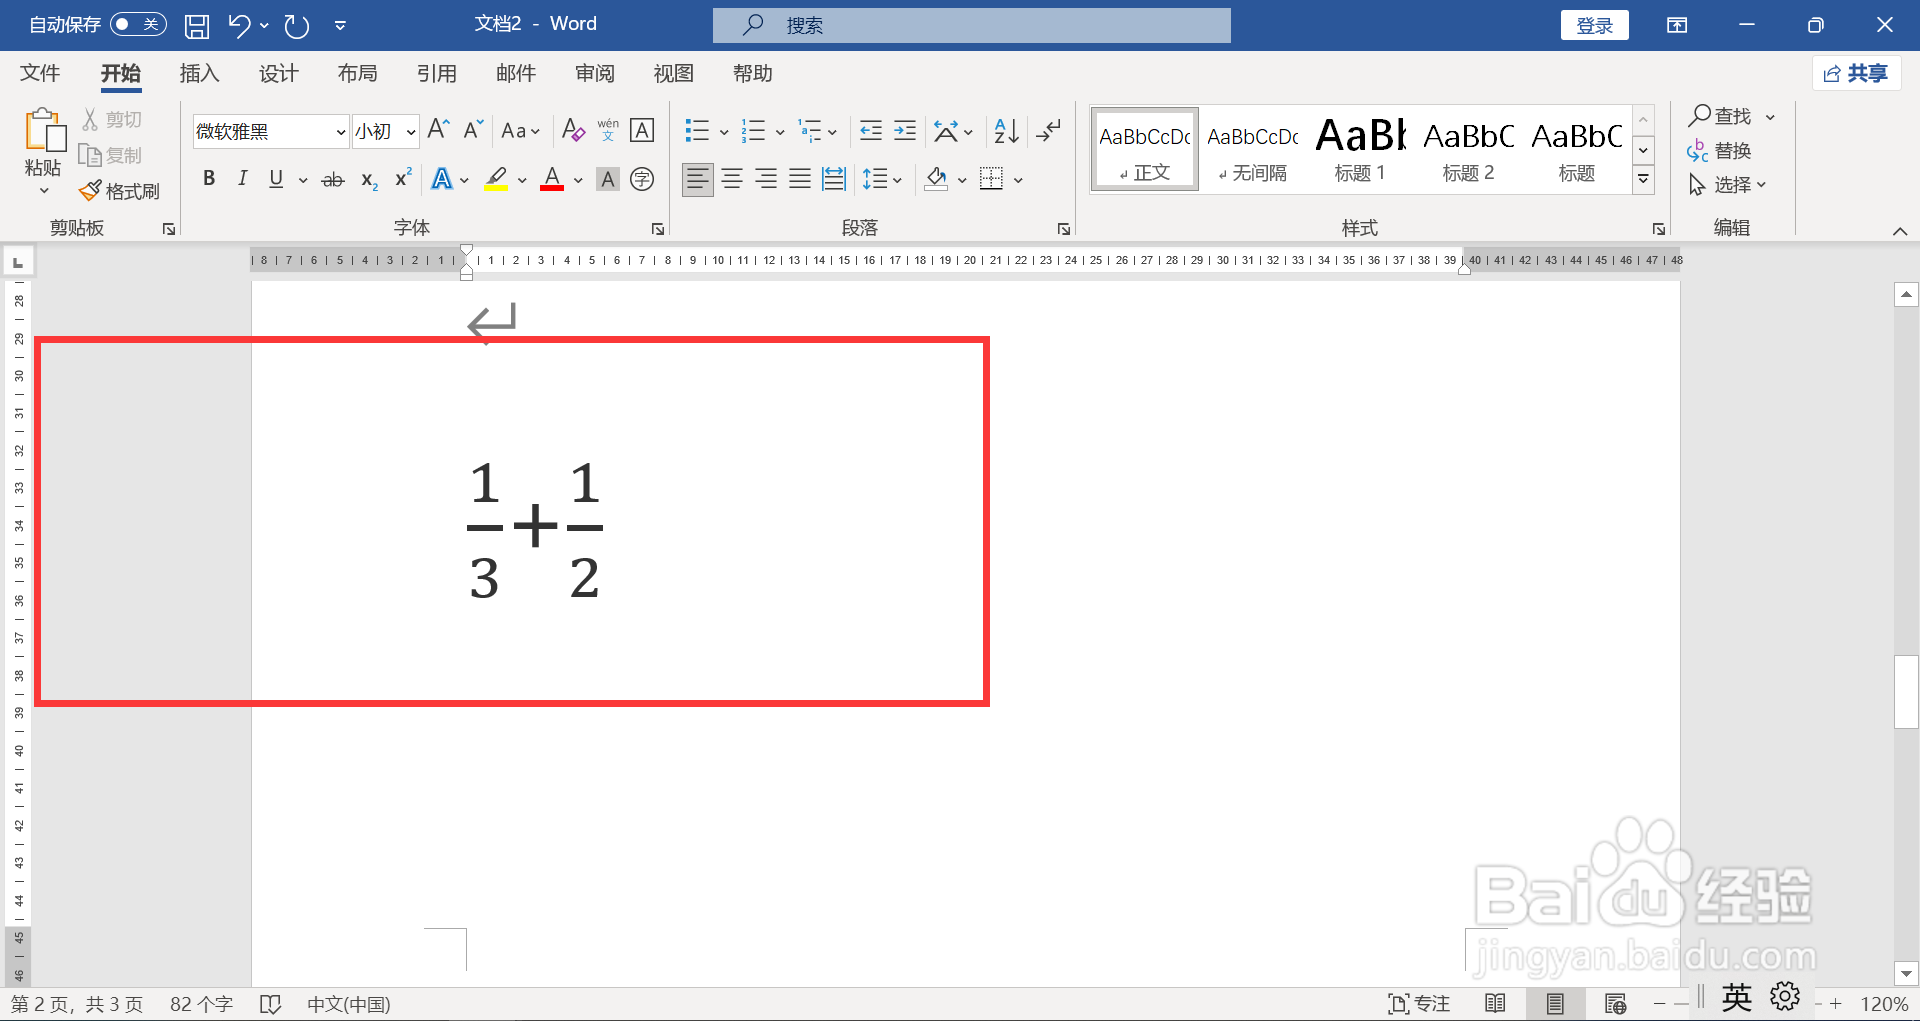Screen dimensions: 1920x1021
Task: Expand the styles gallery More arrow
Action: point(1643,180)
